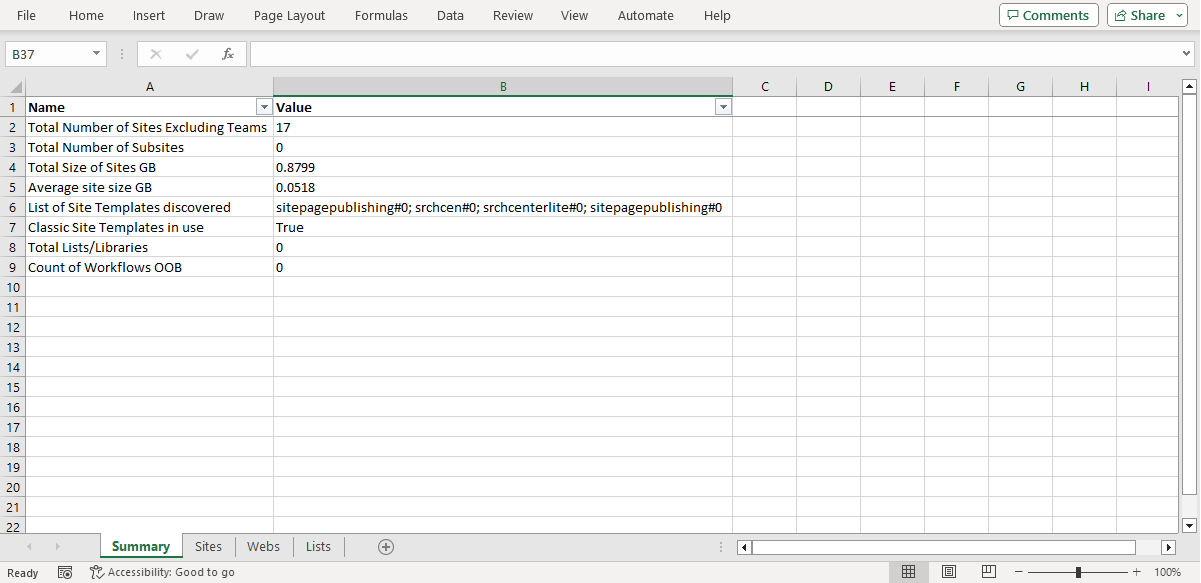Image resolution: width=1201 pixels, height=583 pixels.
Task: Expand the Name Box dropdown arrow
Action: (x=96, y=54)
